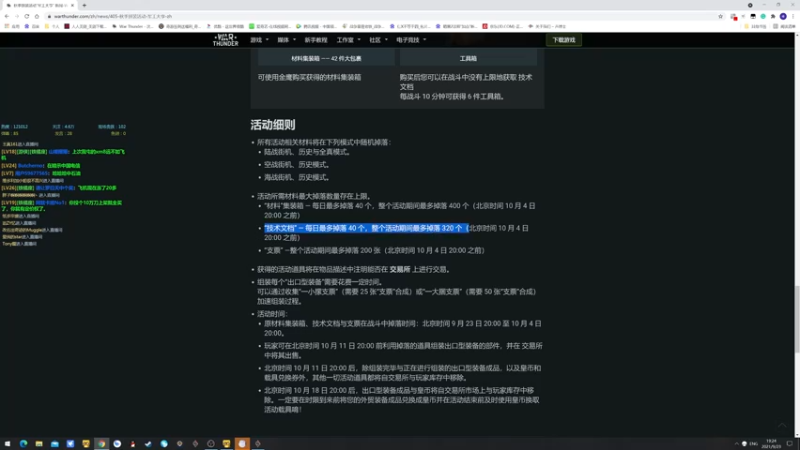
Task: Bookmark this page with star icon
Action: 720,16
